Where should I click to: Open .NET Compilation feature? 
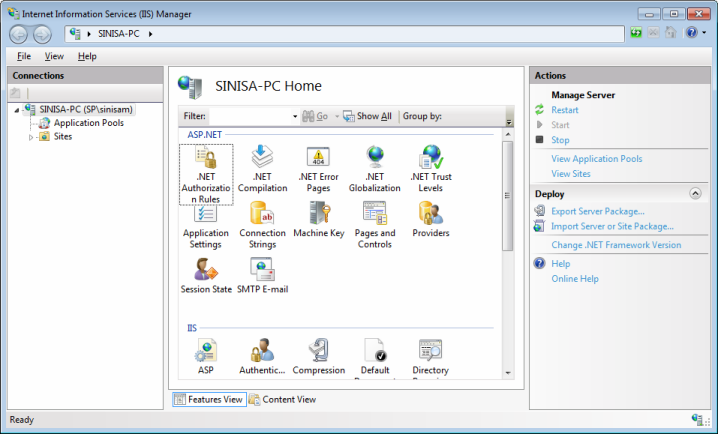coord(262,169)
